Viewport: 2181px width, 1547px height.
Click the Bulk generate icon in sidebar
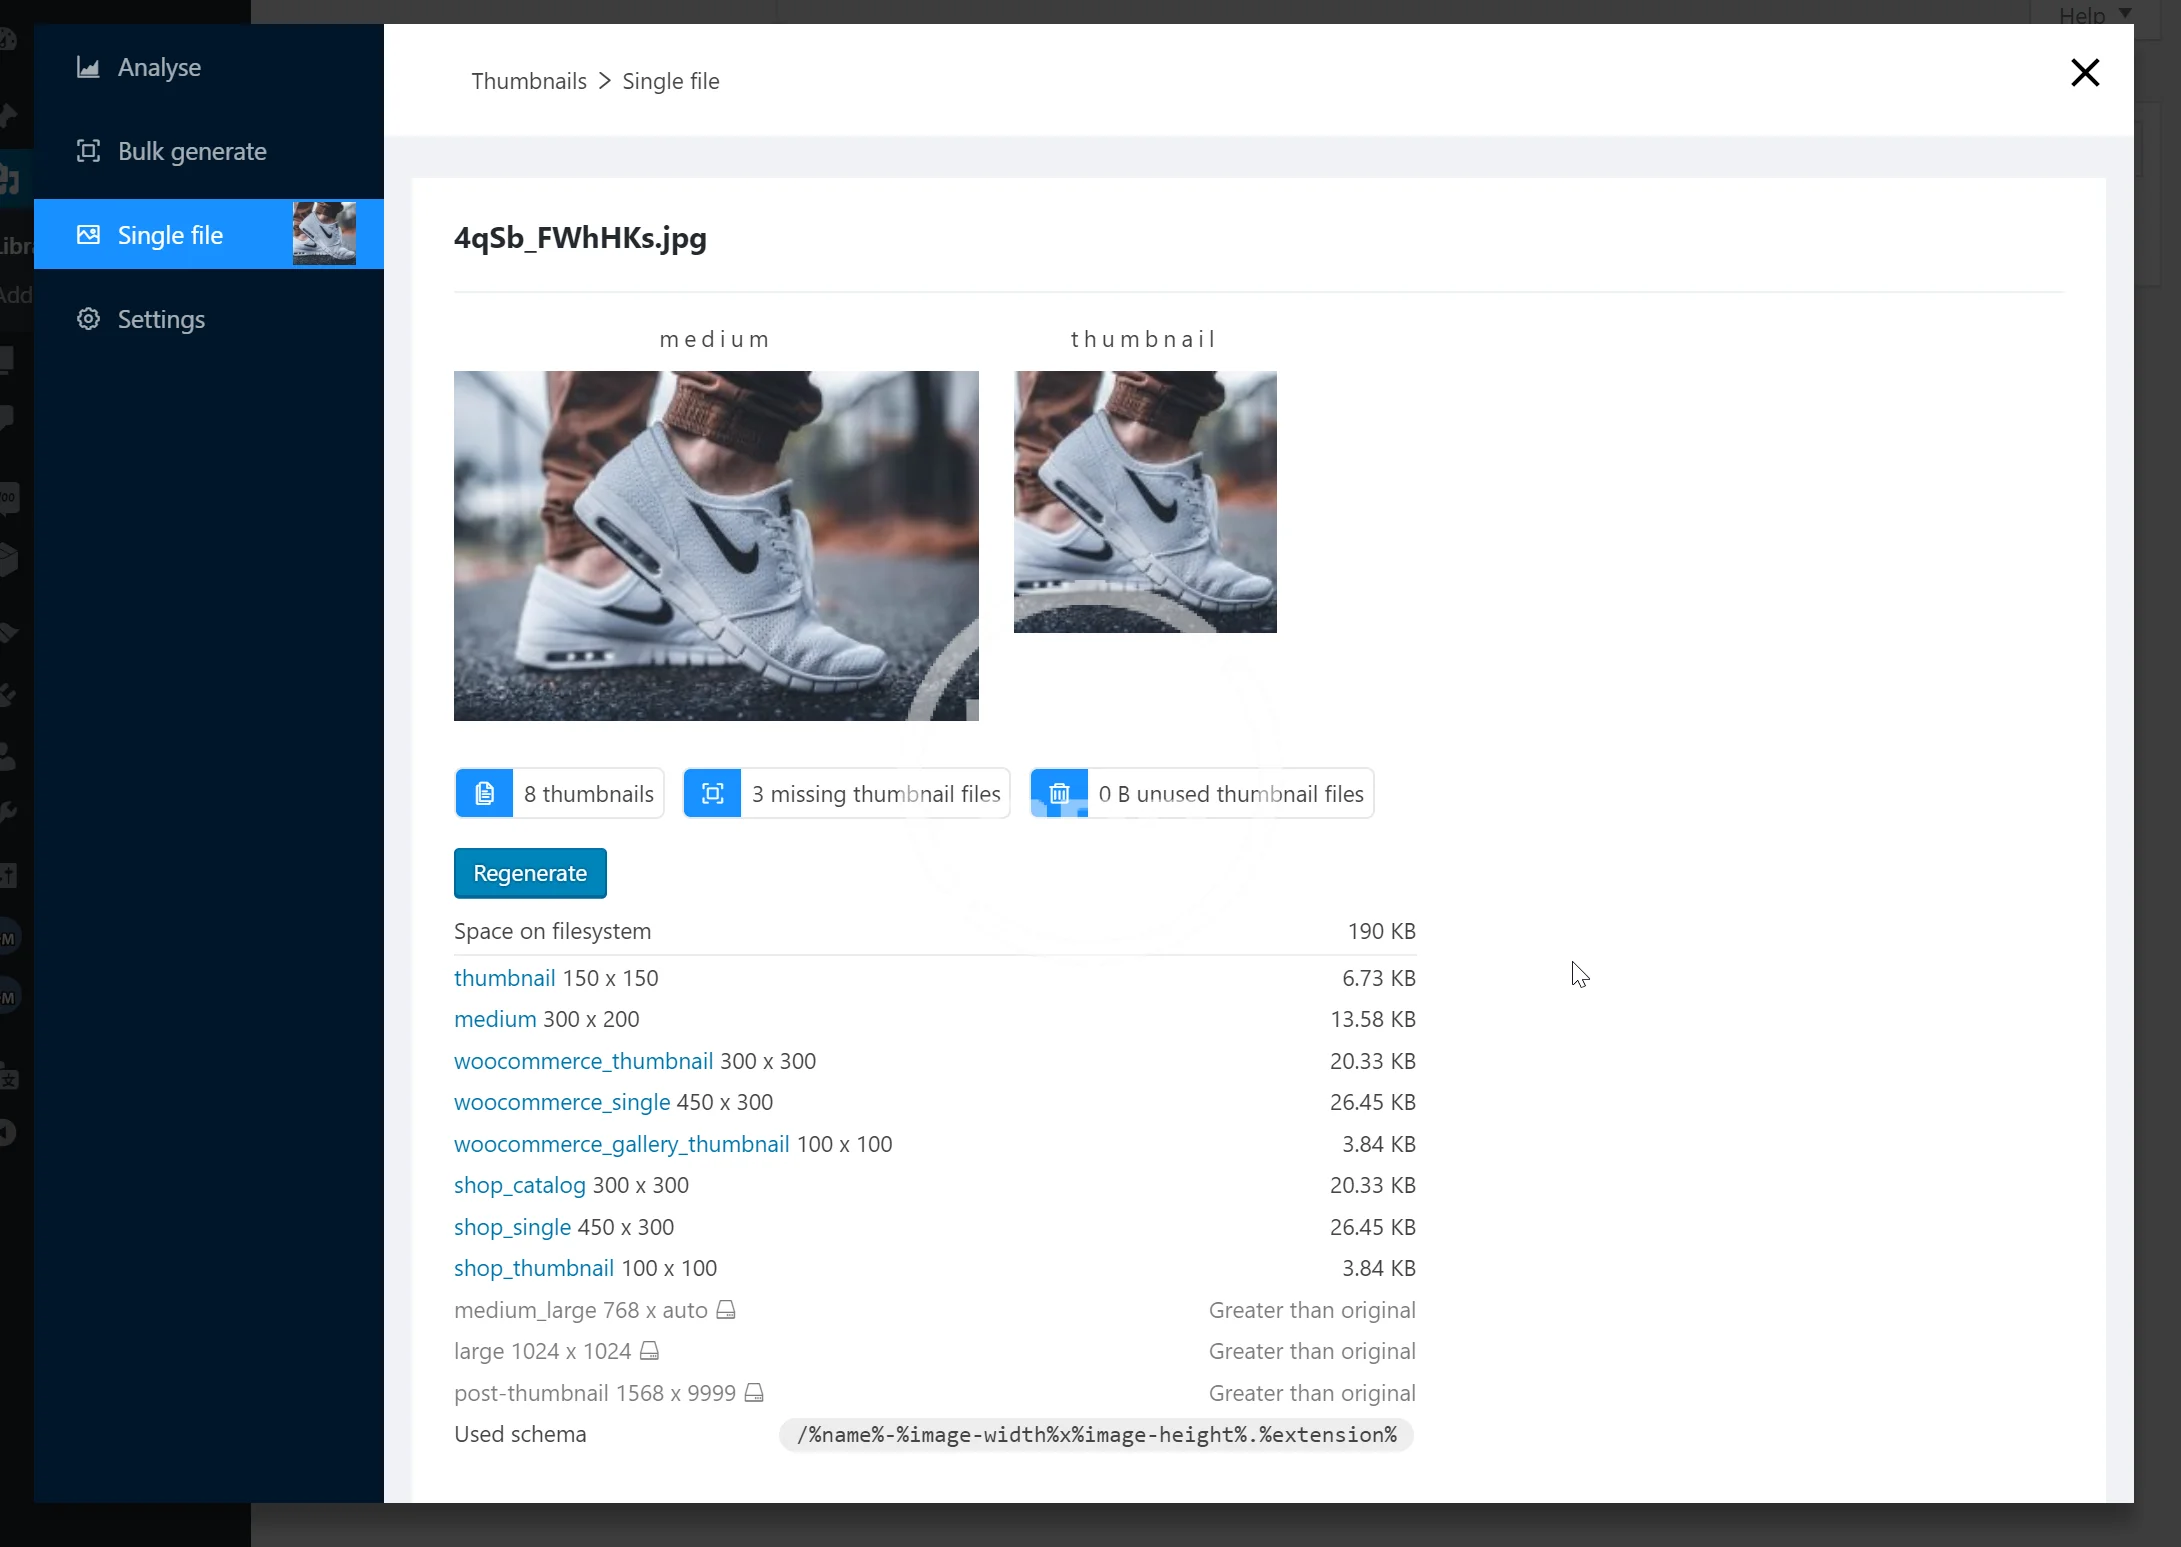88,151
